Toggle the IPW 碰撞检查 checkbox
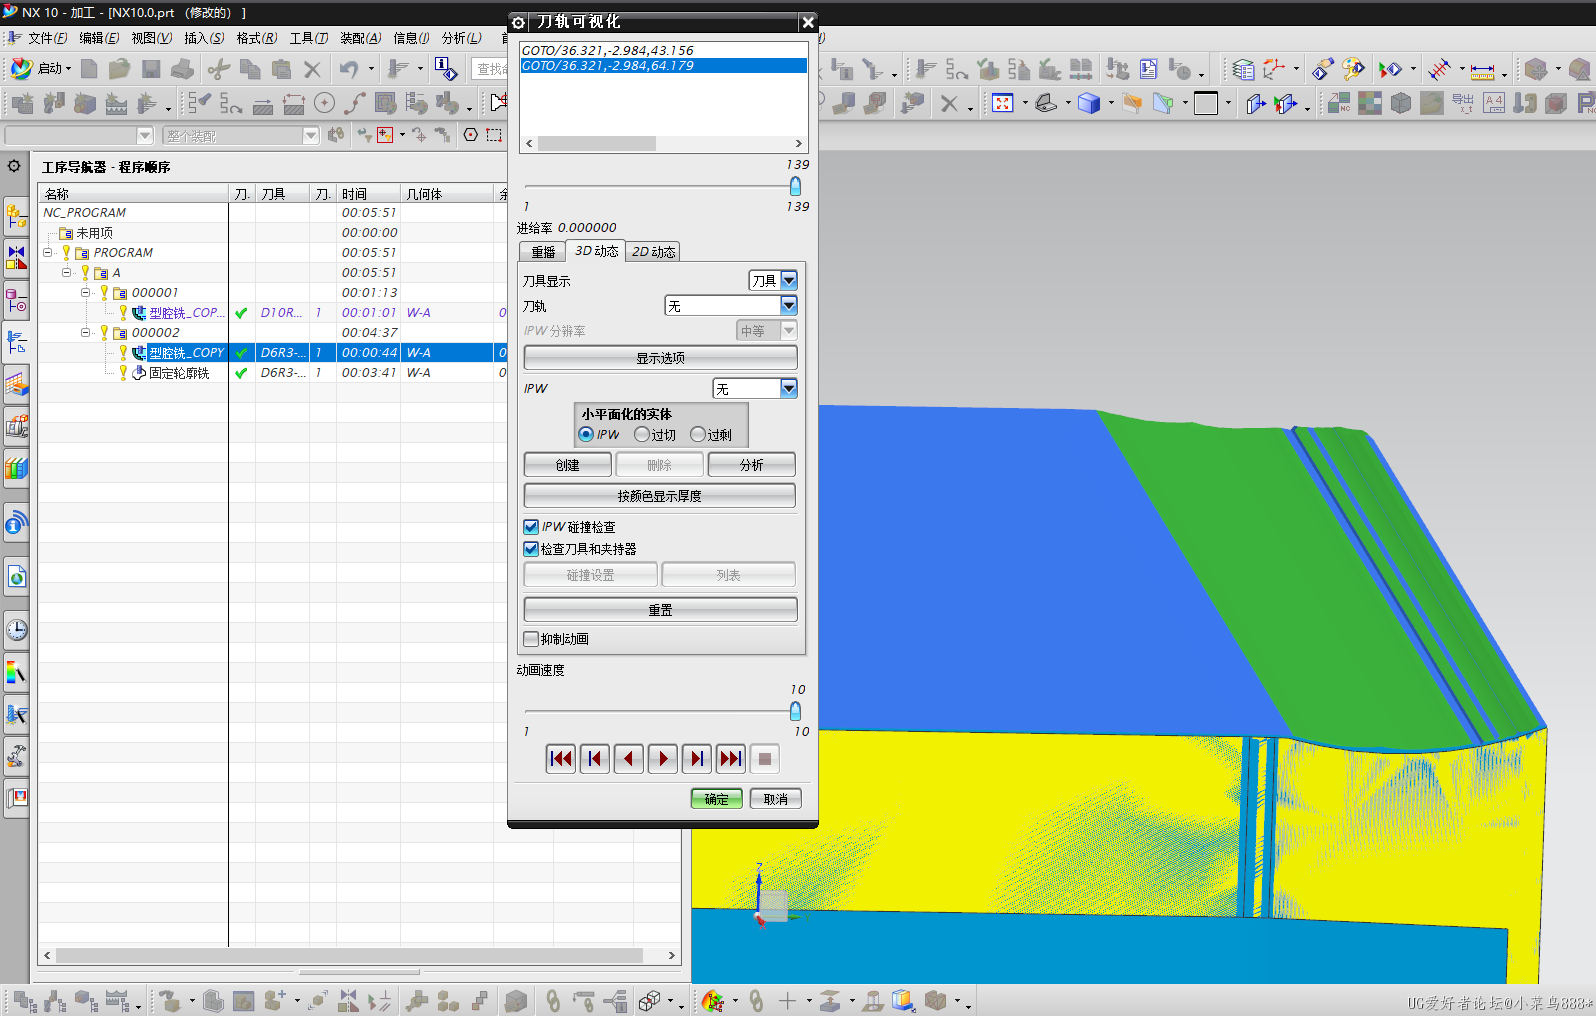The image size is (1596, 1016). 531,527
